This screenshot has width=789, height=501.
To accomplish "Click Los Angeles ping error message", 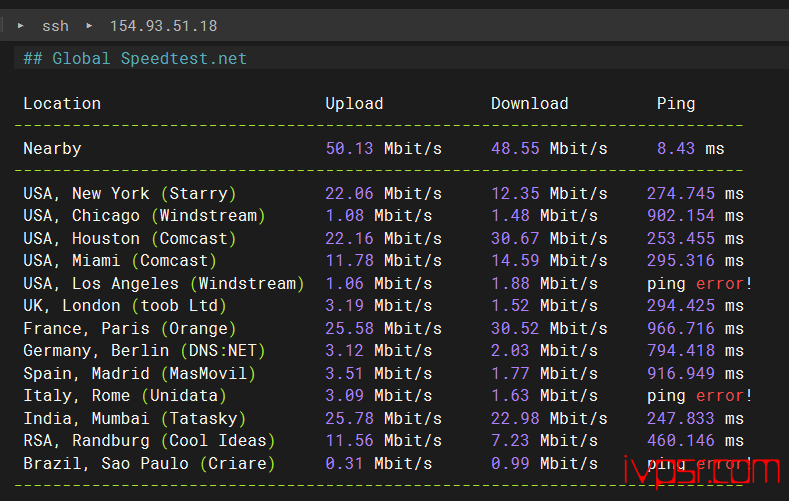I will coord(699,284).
